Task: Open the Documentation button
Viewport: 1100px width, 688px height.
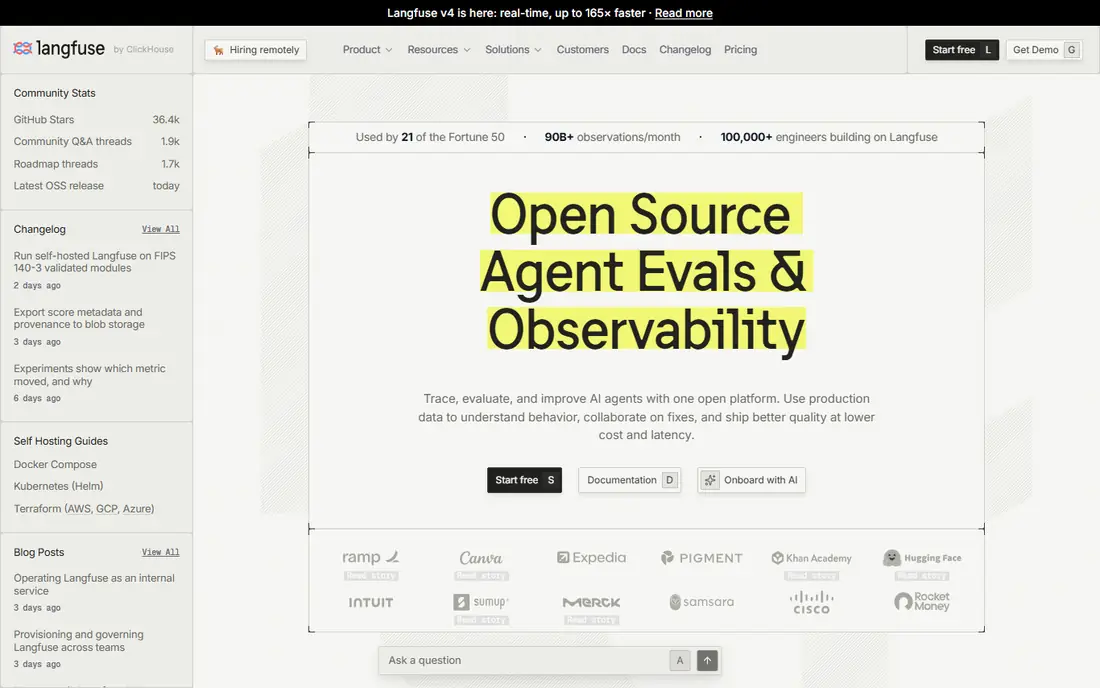Action: [629, 480]
